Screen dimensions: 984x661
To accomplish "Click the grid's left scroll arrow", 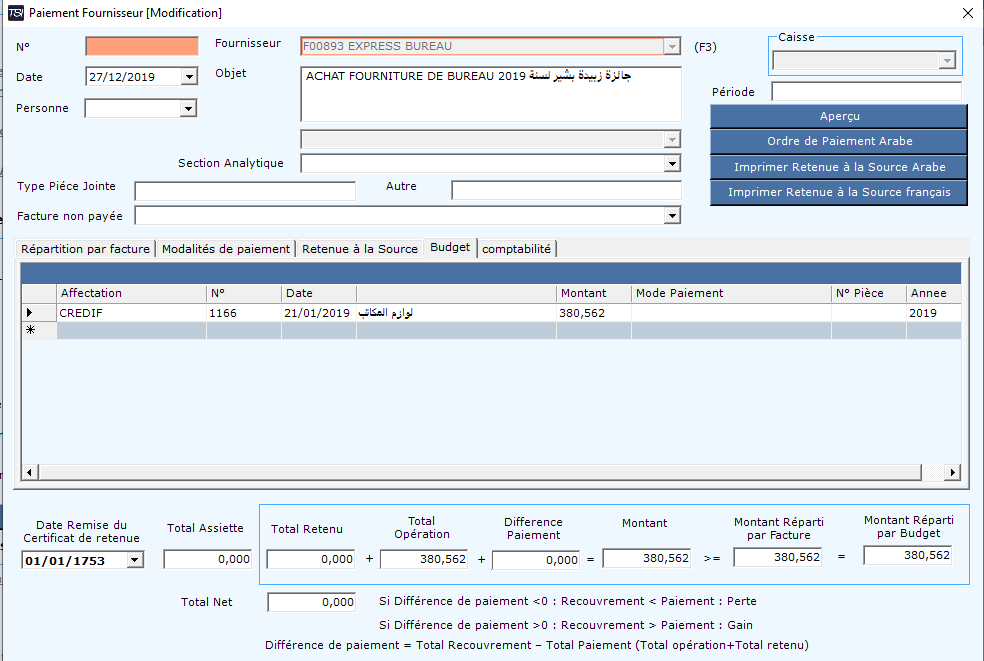I will [29, 472].
